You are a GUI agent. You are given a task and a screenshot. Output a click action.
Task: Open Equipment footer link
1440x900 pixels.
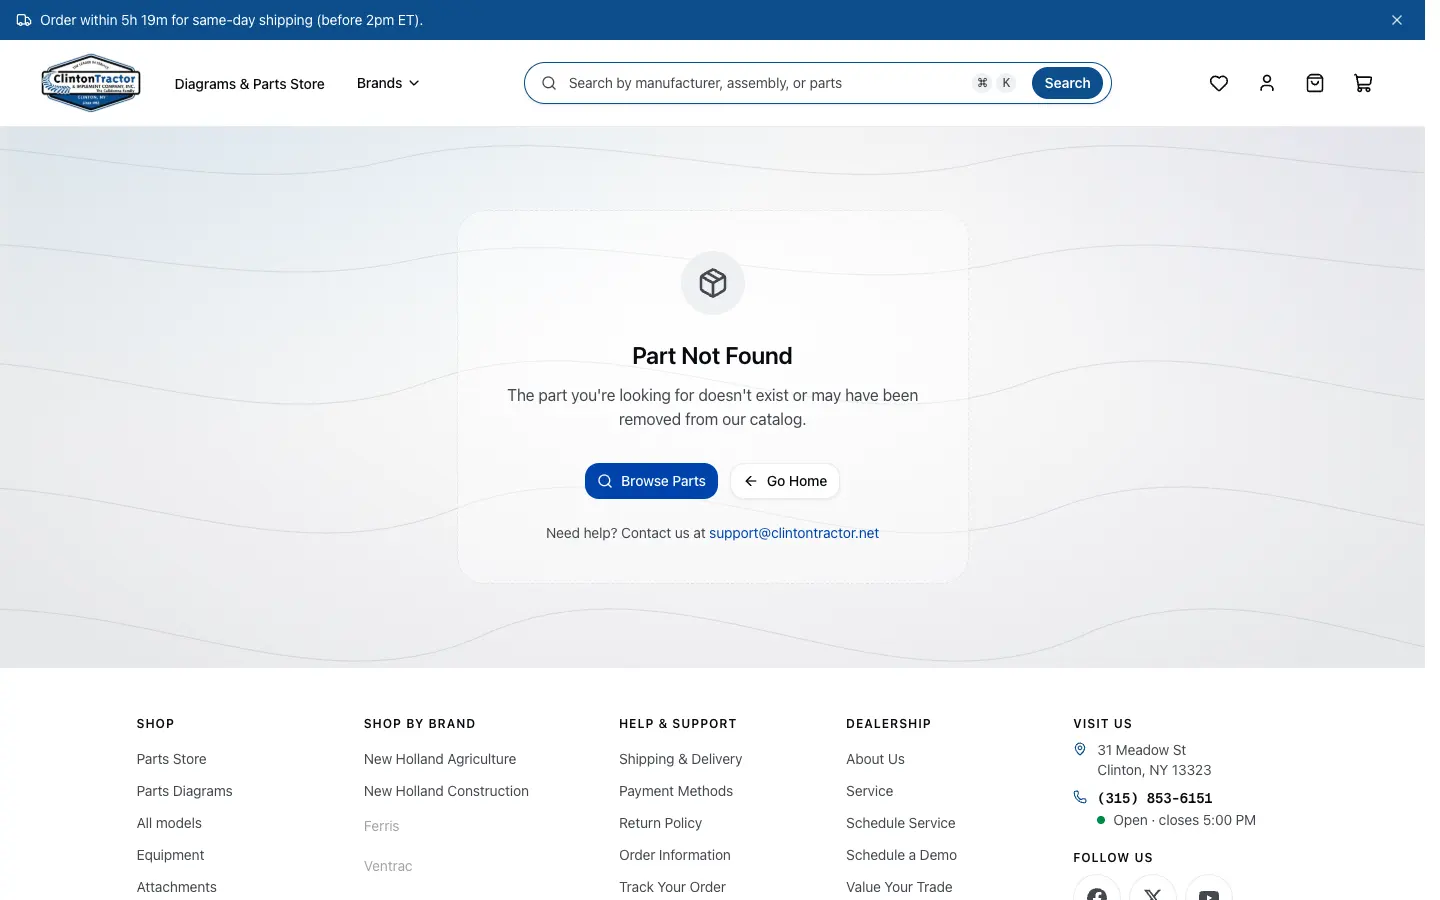coord(170,855)
